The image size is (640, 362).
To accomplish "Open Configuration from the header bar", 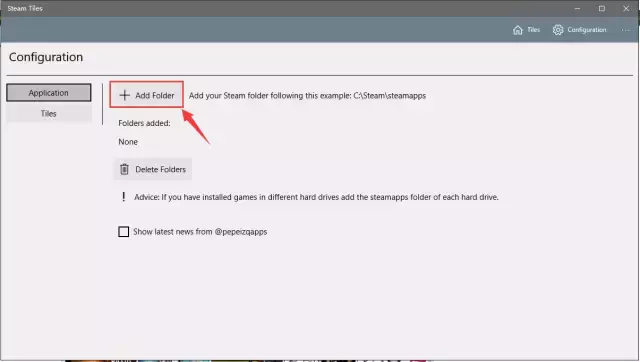I will click(580, 30).
